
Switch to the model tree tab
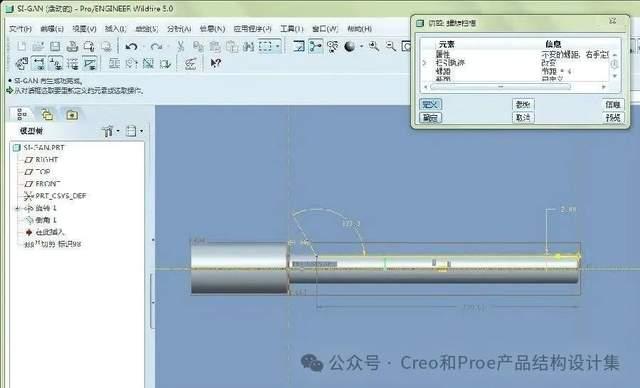[22, 115]
